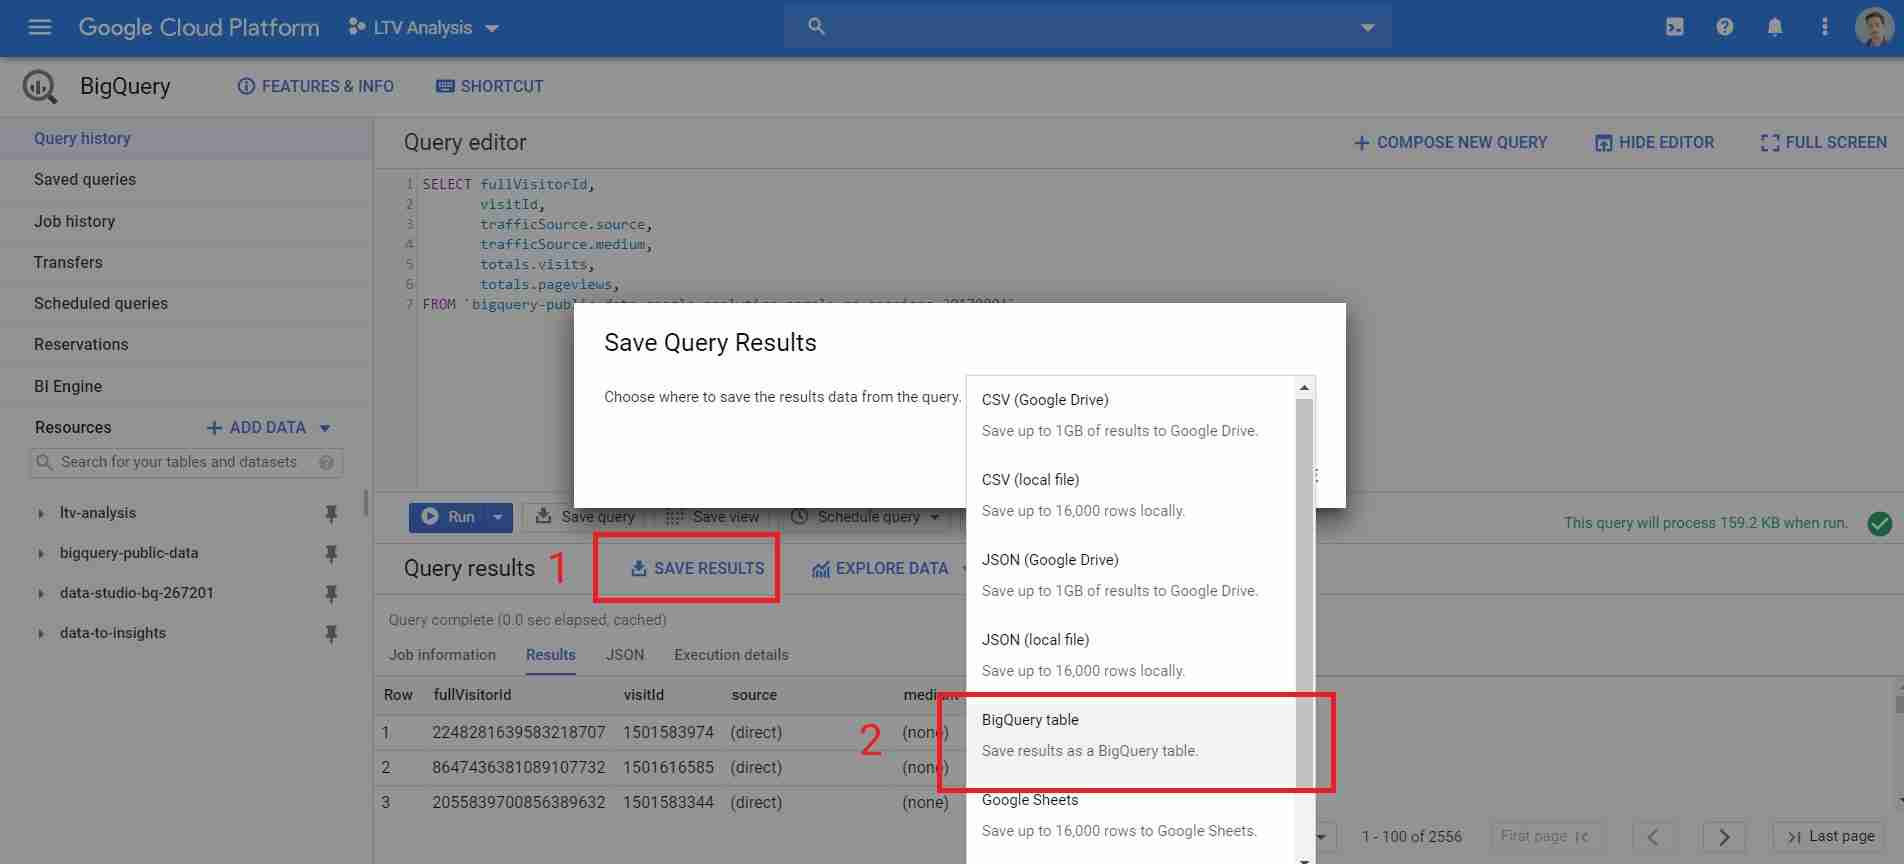The image size is (1904, 864).
Task: Click the visitId column header
Action: (644, 695)
